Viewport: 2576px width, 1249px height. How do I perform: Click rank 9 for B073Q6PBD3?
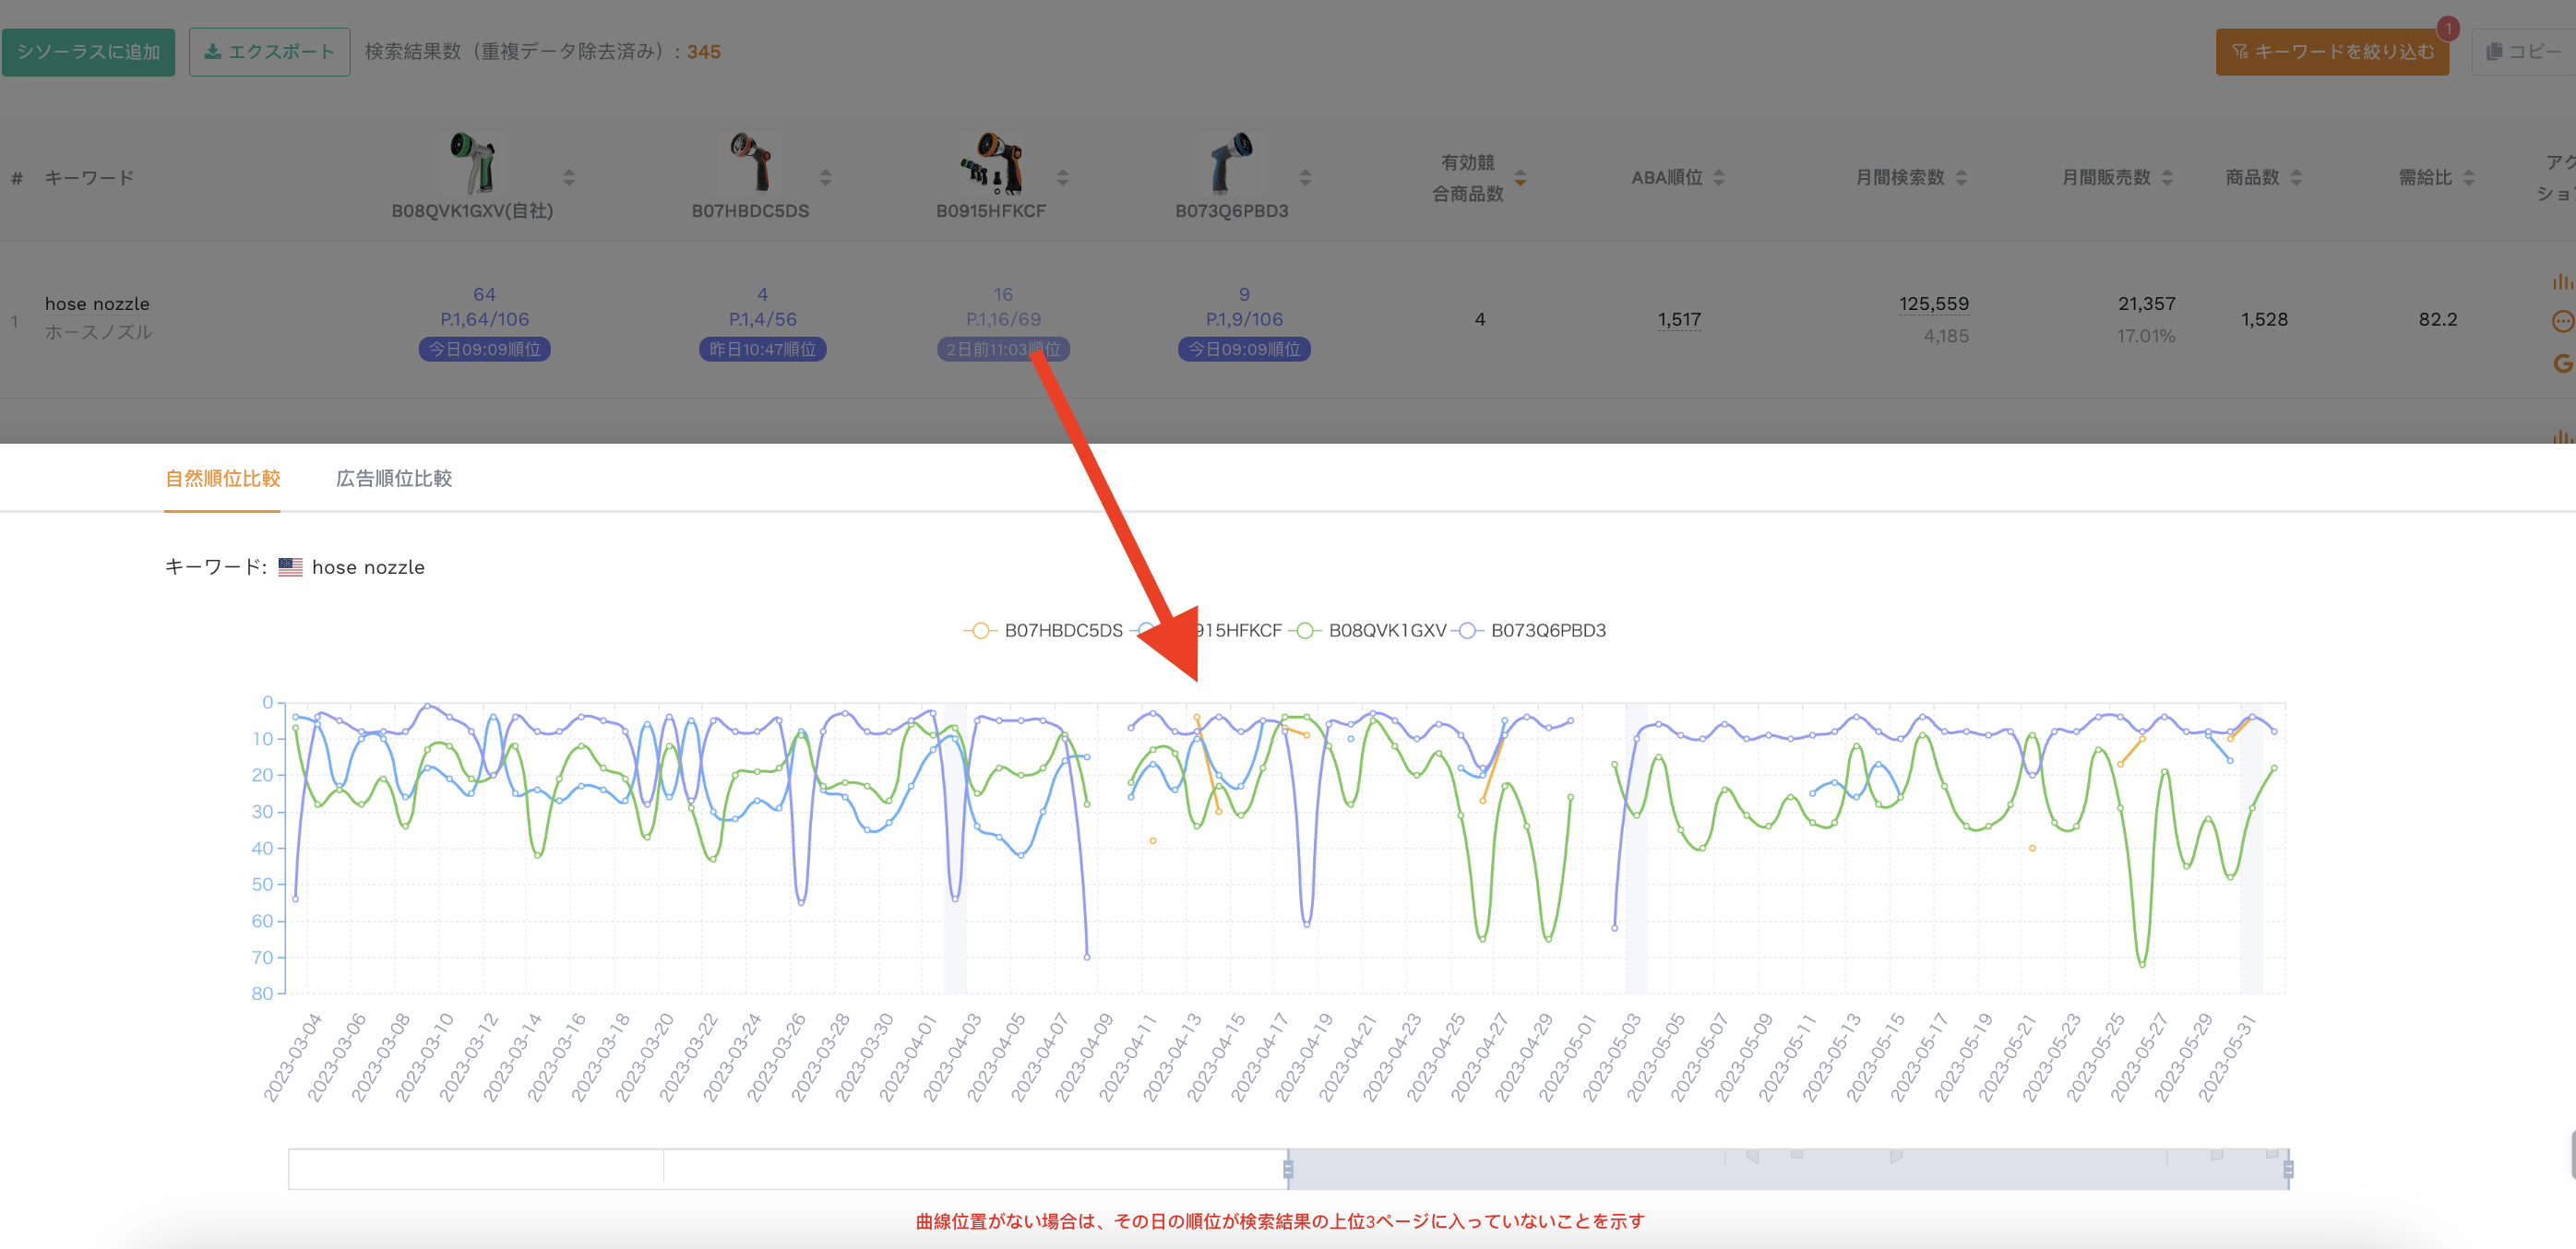(x=1244, y=295)
